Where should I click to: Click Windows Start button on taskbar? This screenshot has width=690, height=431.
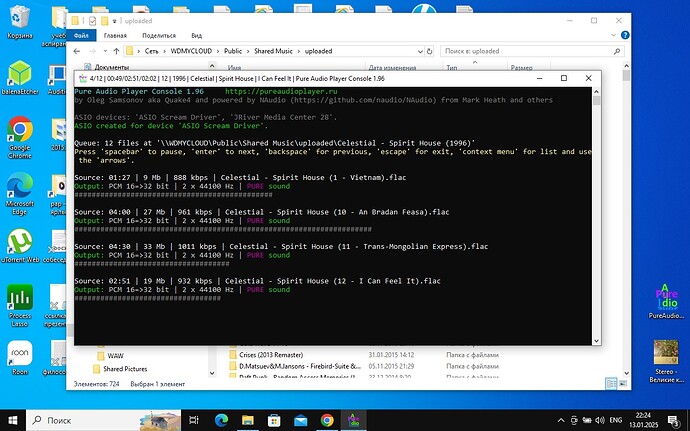tap(13, 420)
